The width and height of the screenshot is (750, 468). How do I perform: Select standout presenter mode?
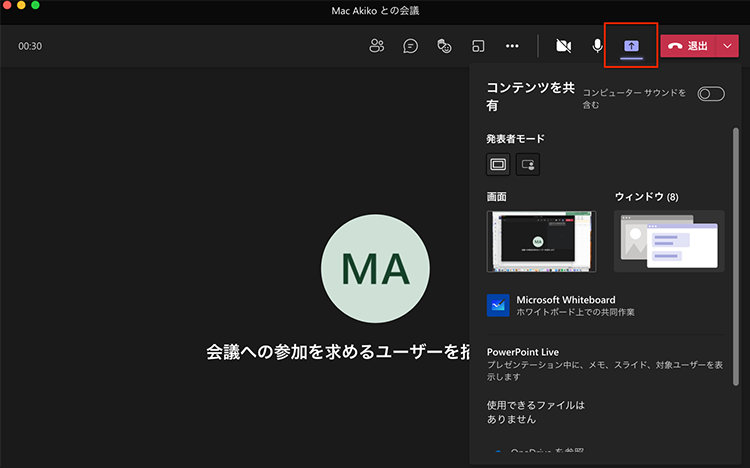tap(528, 164)
